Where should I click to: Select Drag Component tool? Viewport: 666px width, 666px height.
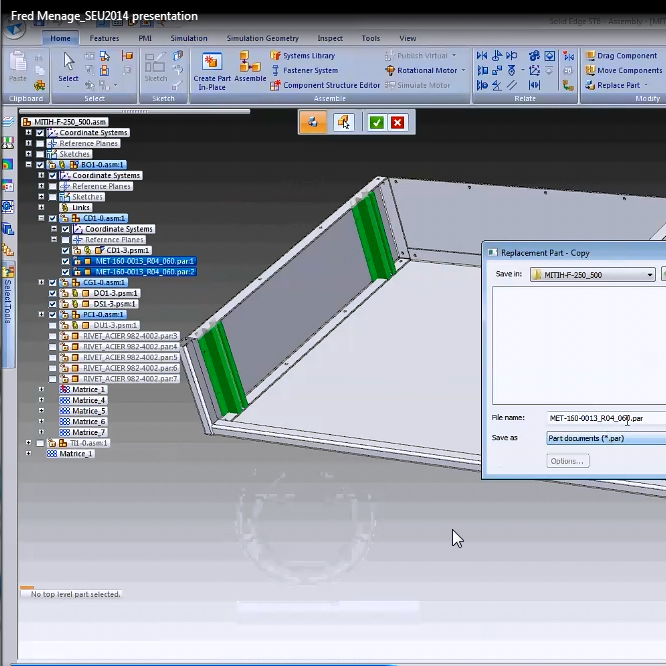pyautogui.click(x=621, y=56)
